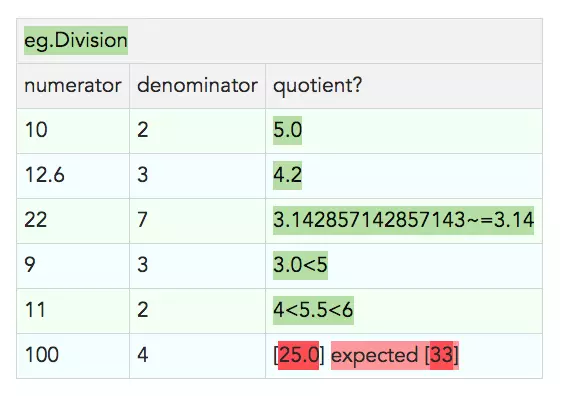The image size is (563, 396).
Task: Select the denominator column header
Action: 197,86
